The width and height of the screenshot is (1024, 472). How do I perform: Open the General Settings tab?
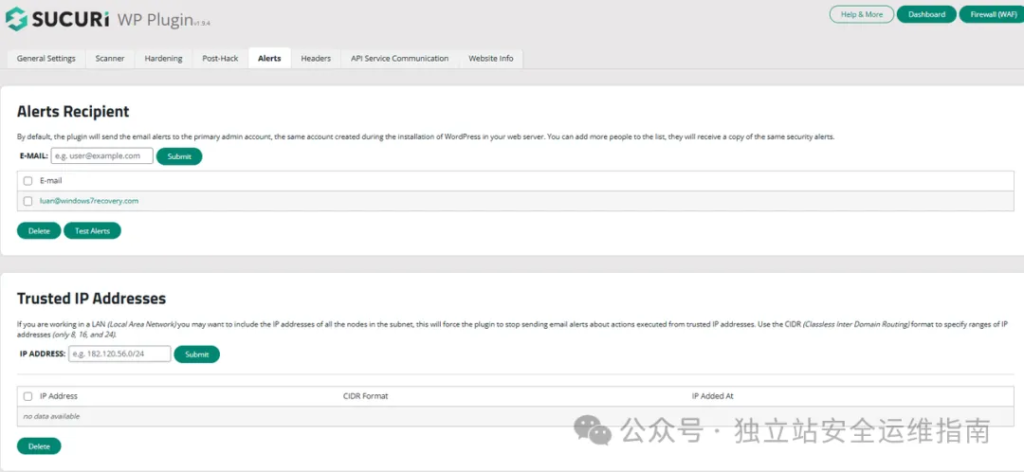[46, 58]
